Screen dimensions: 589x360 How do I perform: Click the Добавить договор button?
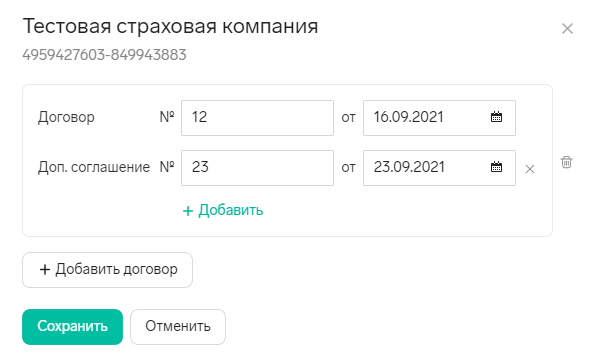107,270
